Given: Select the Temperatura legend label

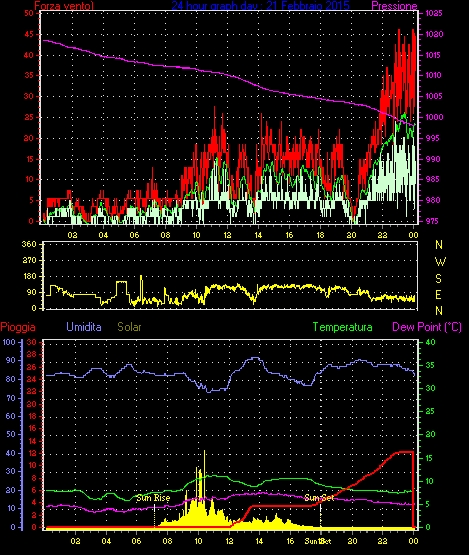Looking at the screenshot, I should tap(342, 327).
